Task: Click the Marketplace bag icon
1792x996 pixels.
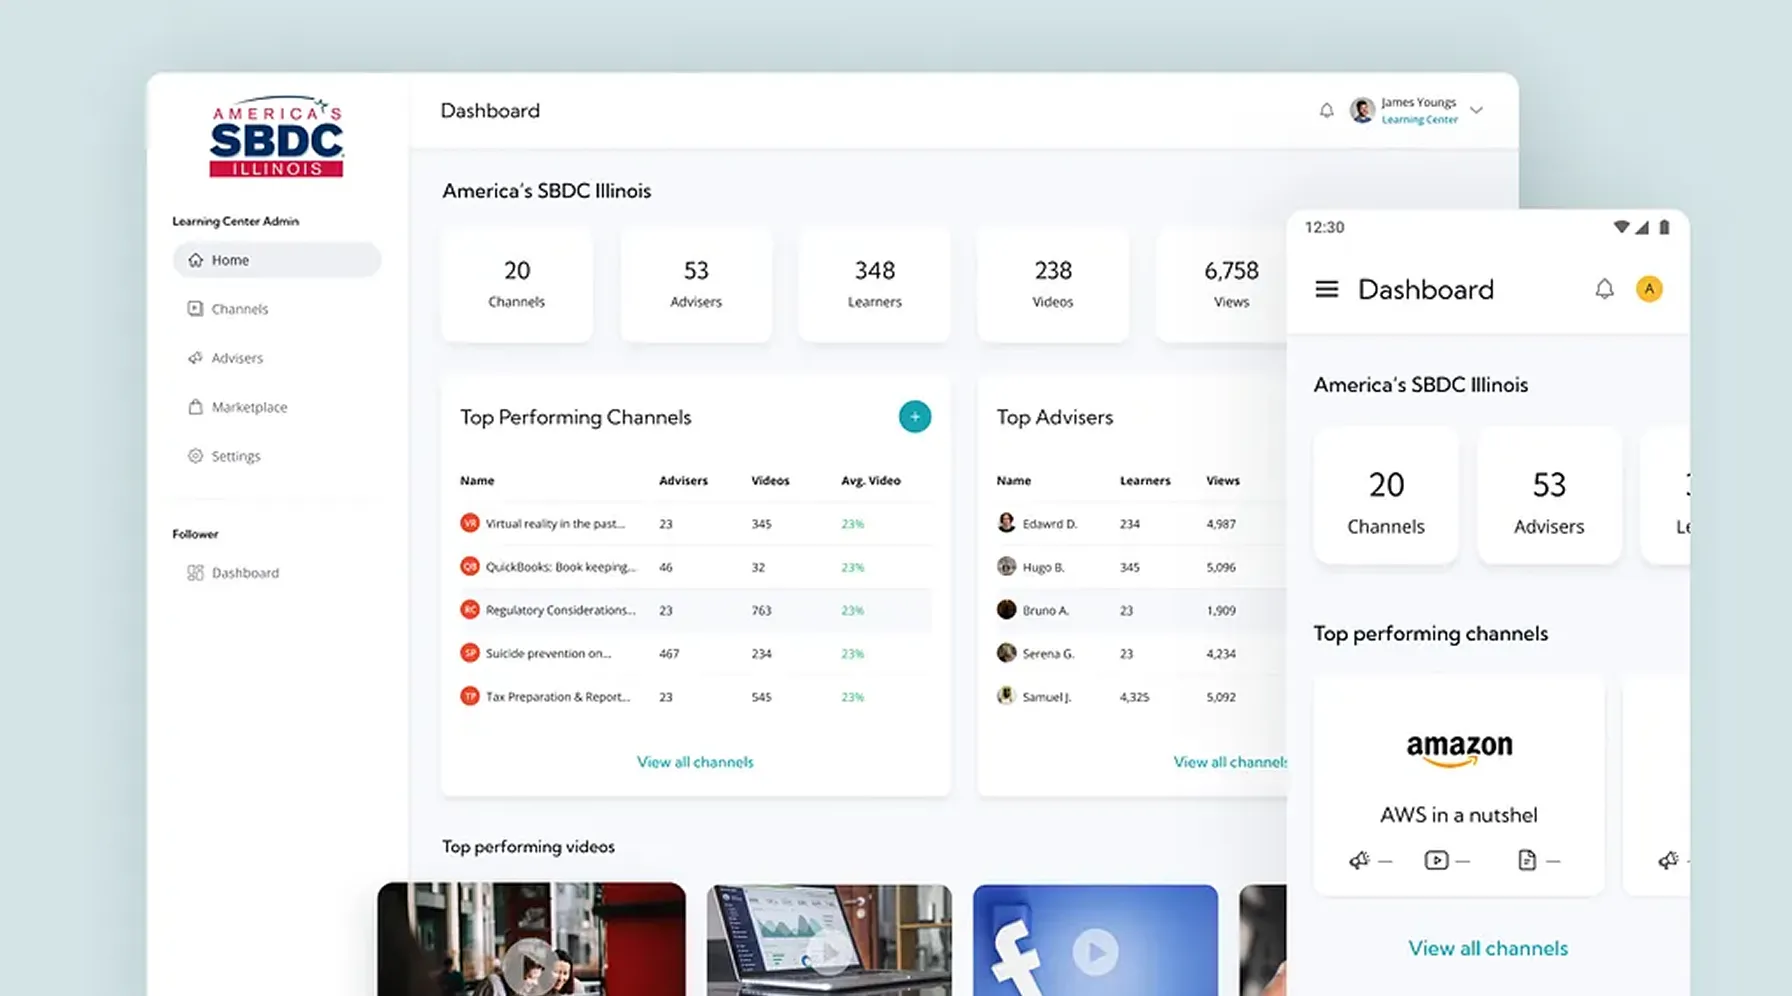Action: (x=195, y=407)
